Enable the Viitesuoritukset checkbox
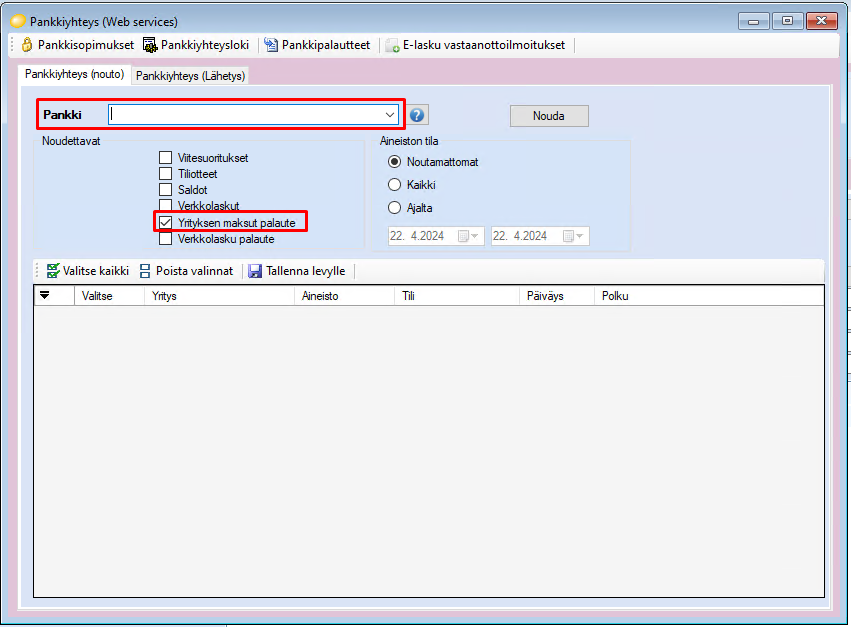Screen dimensions: 851x627 pos(166,158)
